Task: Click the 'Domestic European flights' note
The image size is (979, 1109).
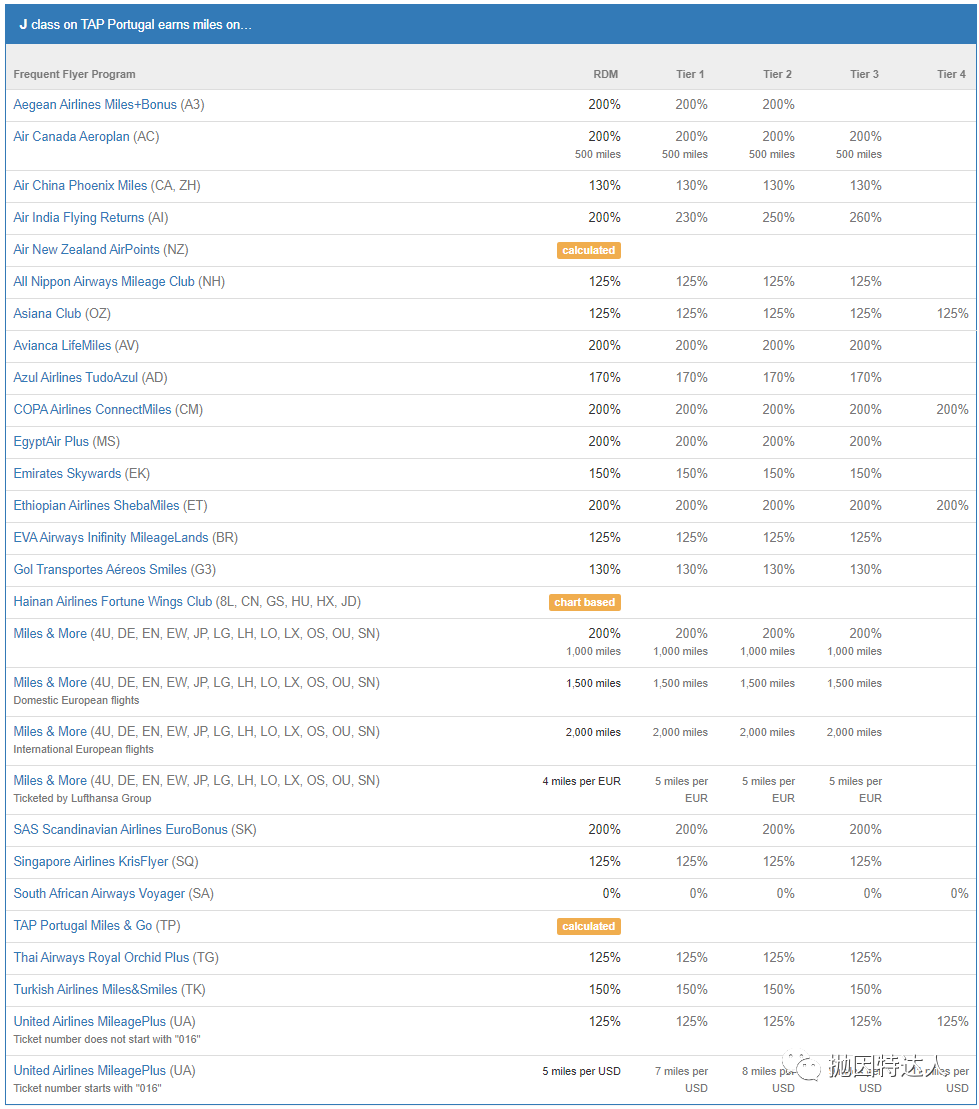Action: (x=76, y=700)
